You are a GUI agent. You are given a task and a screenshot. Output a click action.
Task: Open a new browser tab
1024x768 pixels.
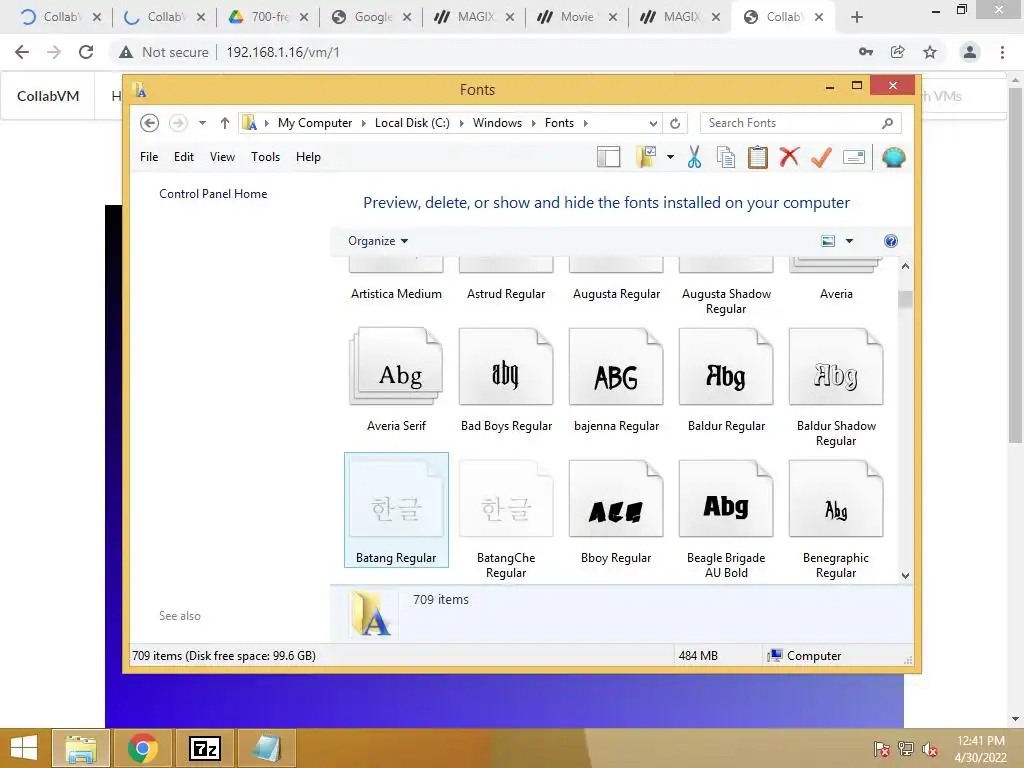[x=857, y=18]
